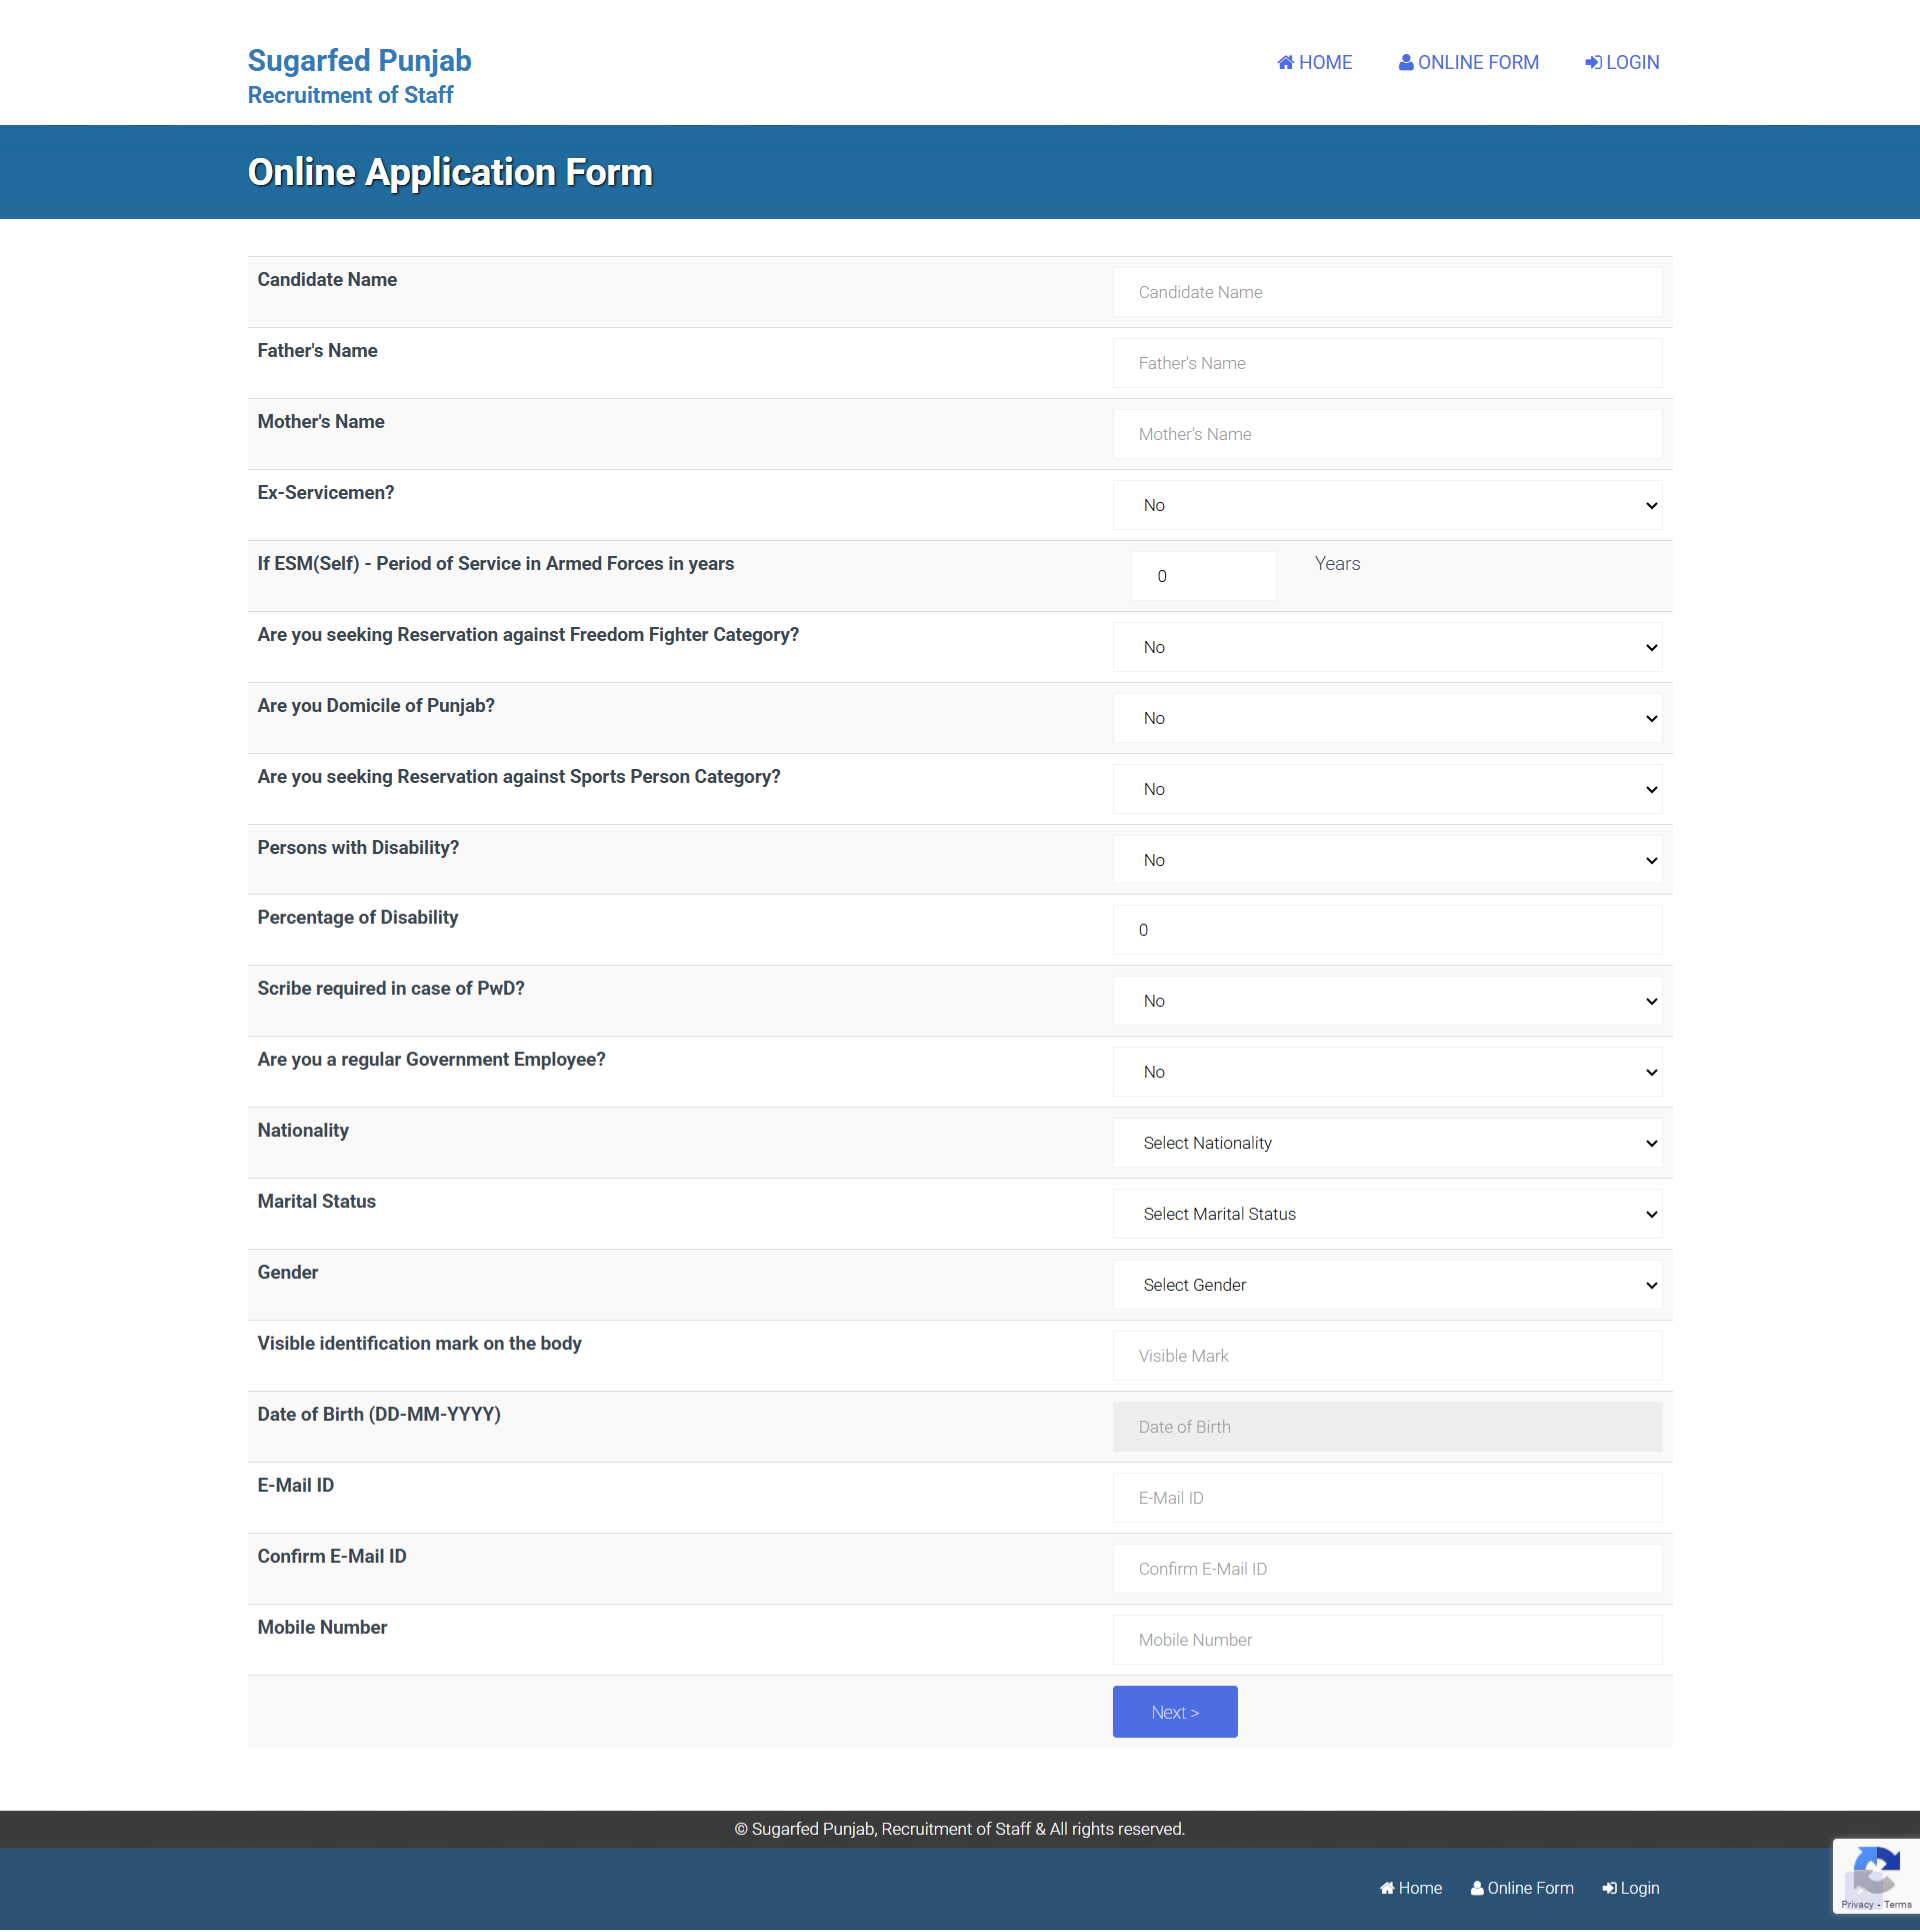Click the footer Home house icon
Screen dimensions: 1920x1932
(x=1387, y=1888)
